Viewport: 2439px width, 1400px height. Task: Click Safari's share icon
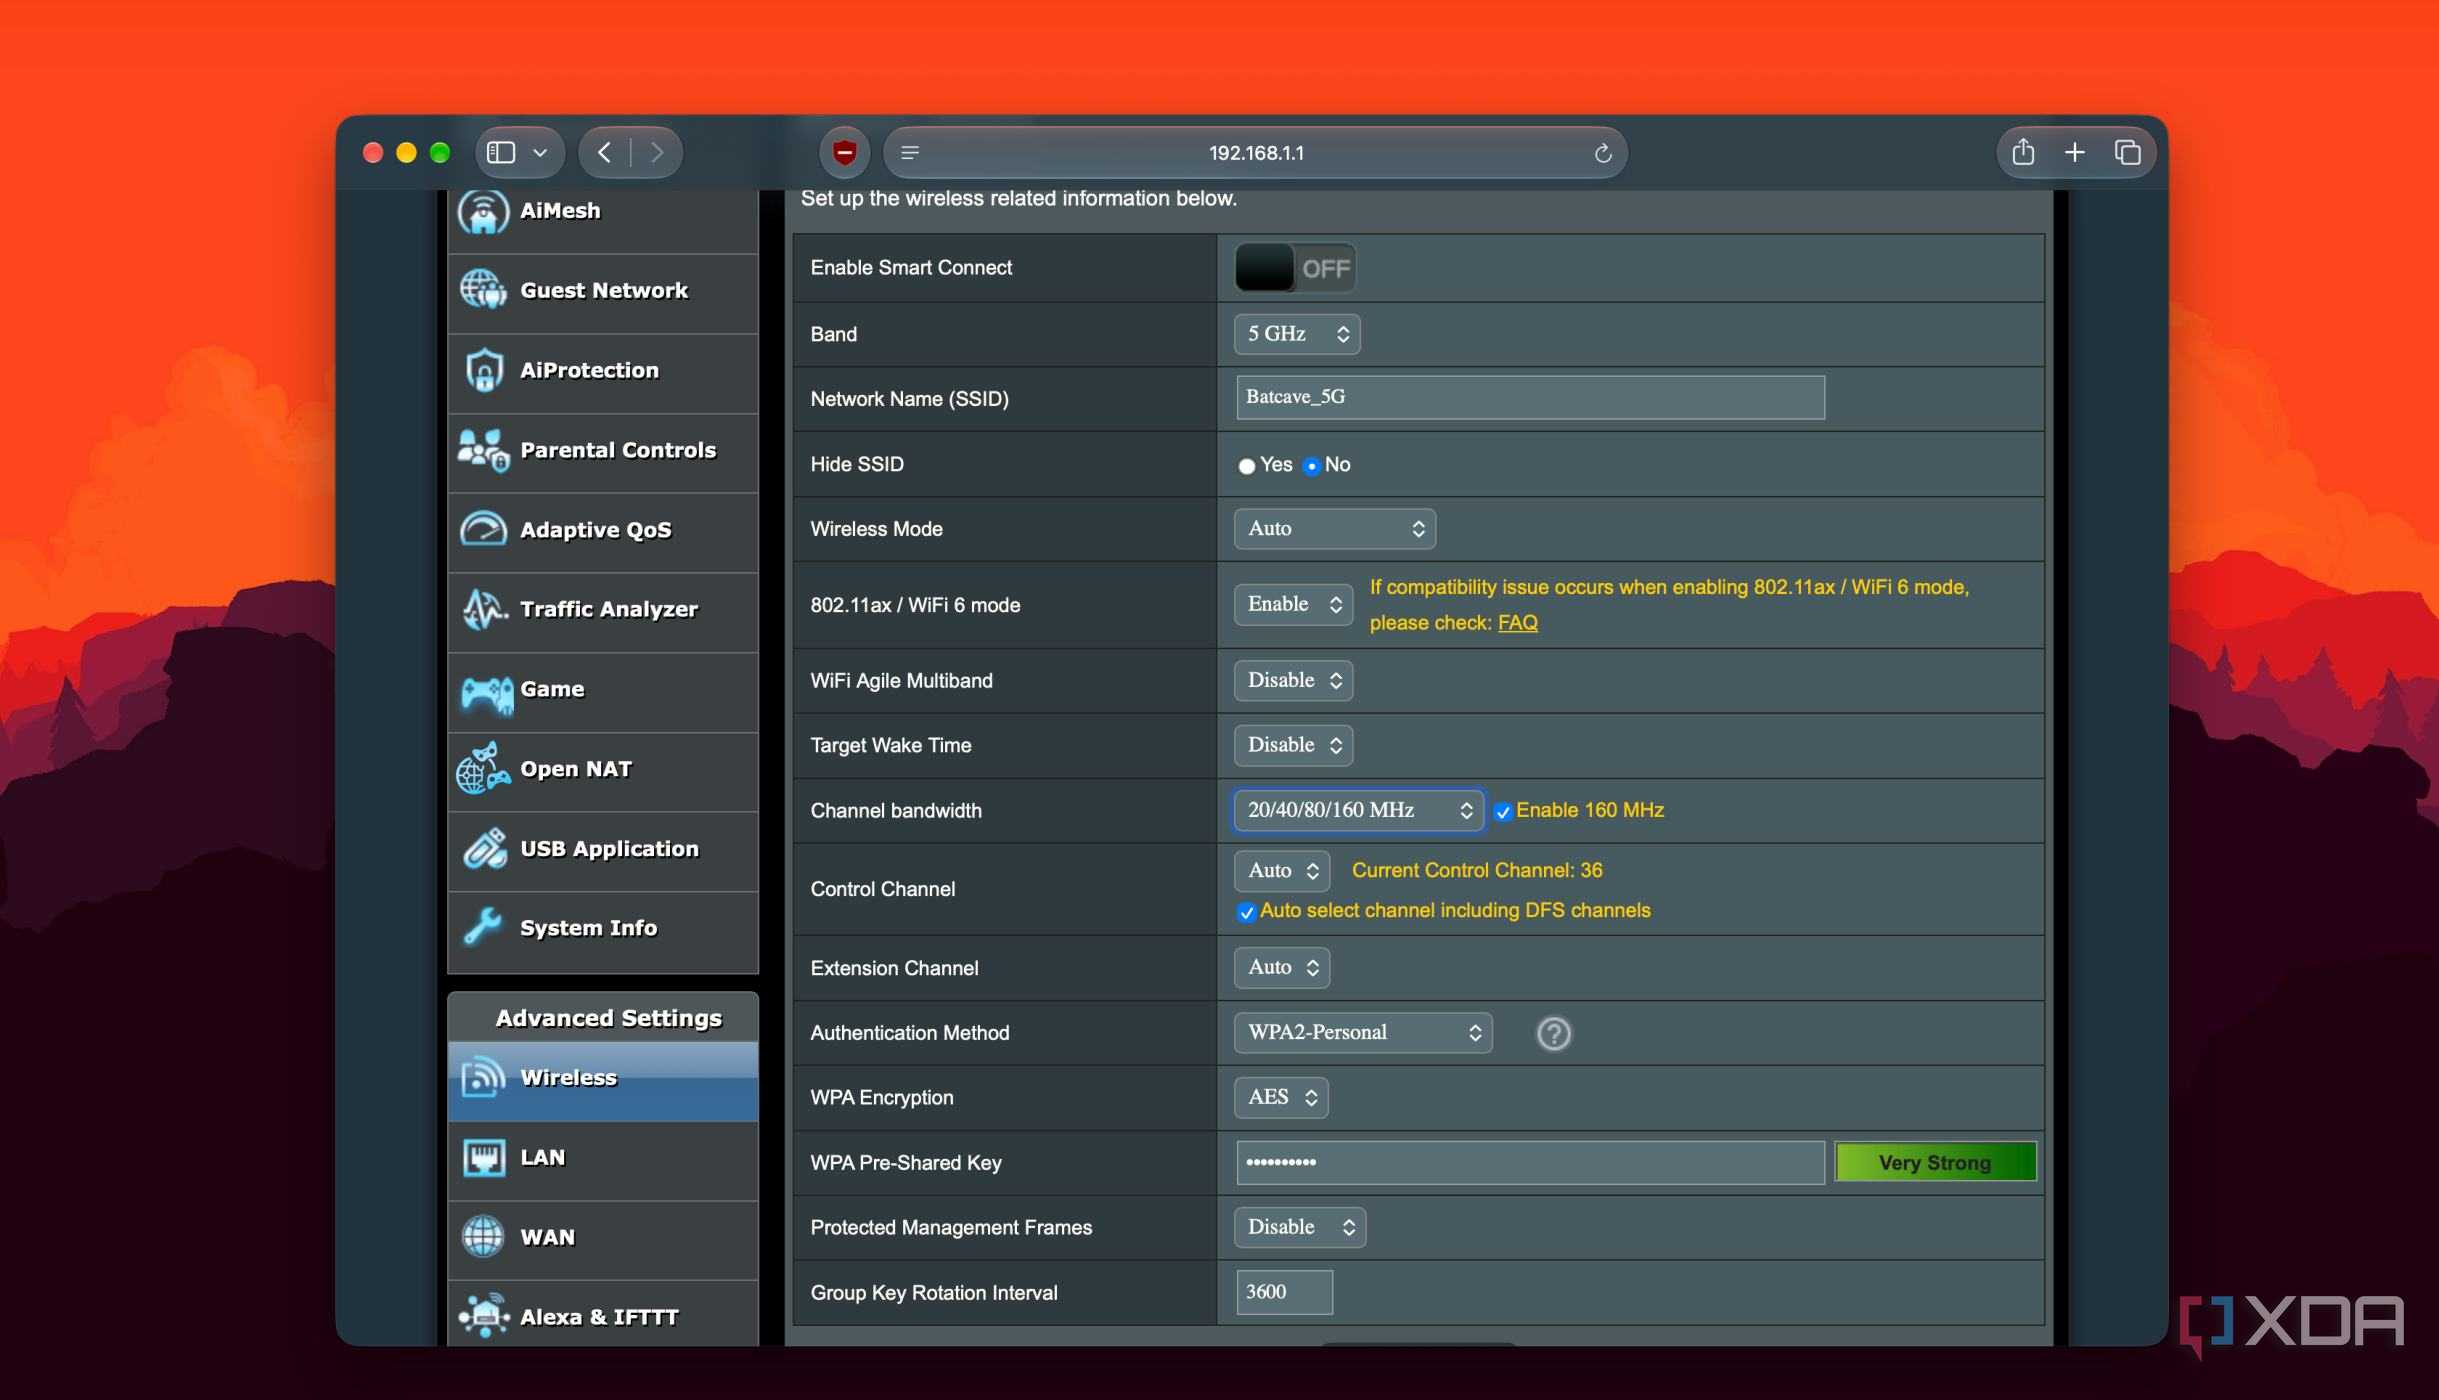click(x=2023, y=152)
